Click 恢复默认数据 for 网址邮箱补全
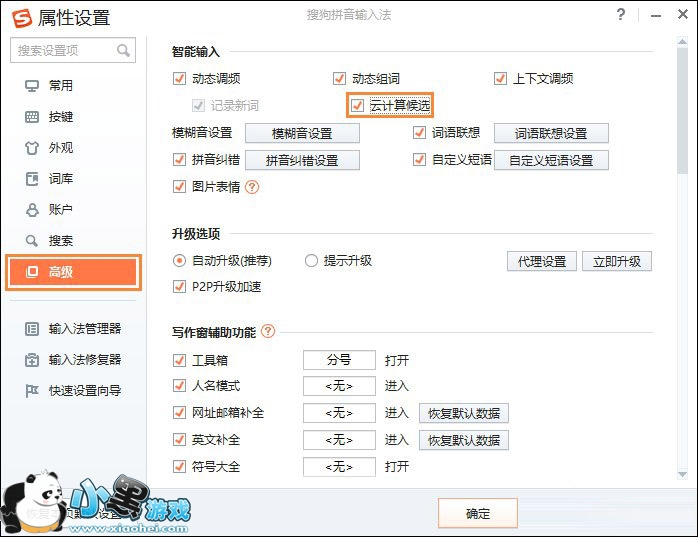The width and height of the screenshot is (698, 537). click(x=464, y=413)
